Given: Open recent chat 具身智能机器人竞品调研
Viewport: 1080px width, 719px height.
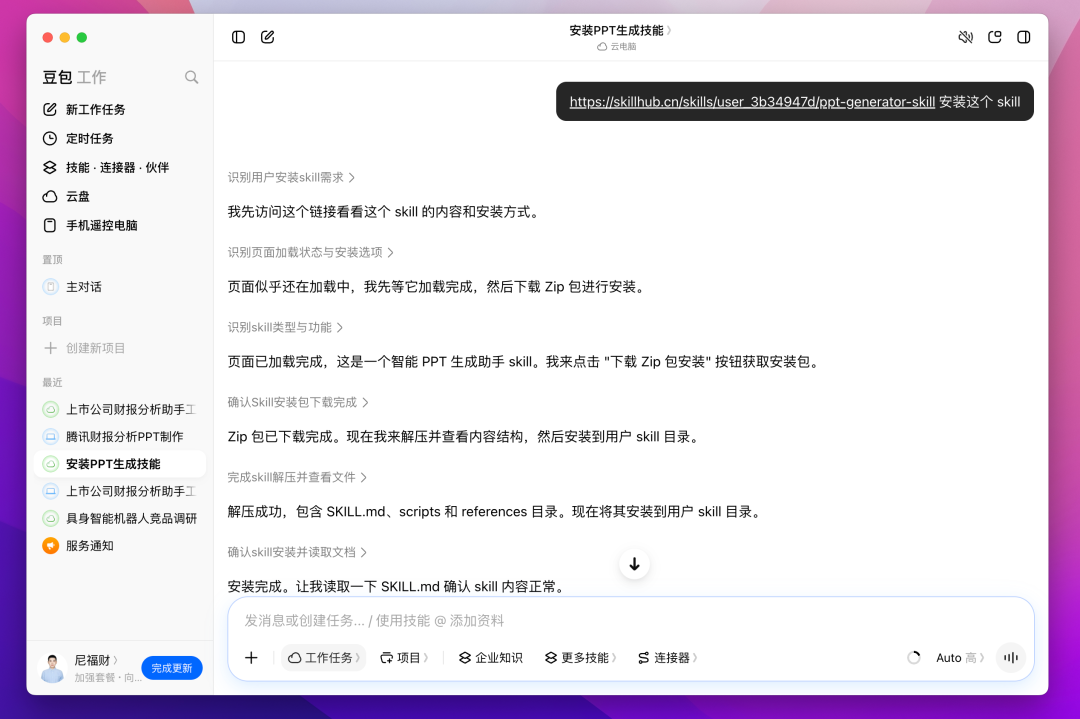Looking at the screenshot, I should pyautogui.click(x=119, y=518).
